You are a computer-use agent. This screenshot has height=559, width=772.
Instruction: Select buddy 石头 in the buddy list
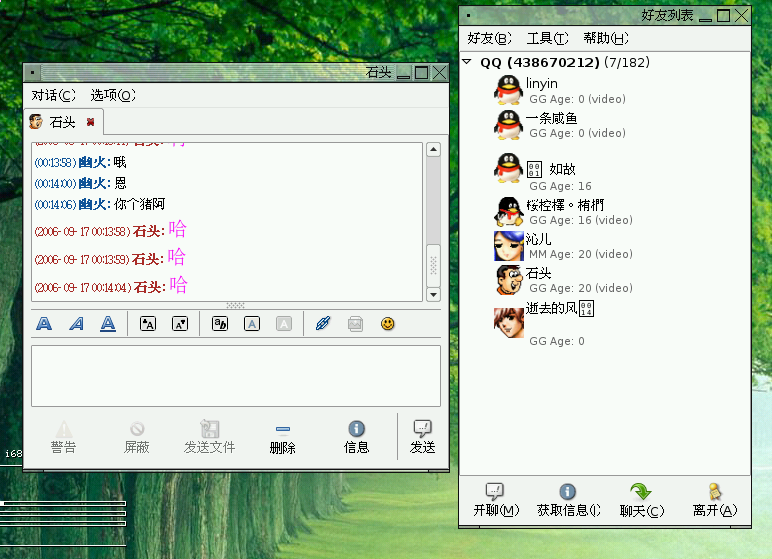click(605, 280)
